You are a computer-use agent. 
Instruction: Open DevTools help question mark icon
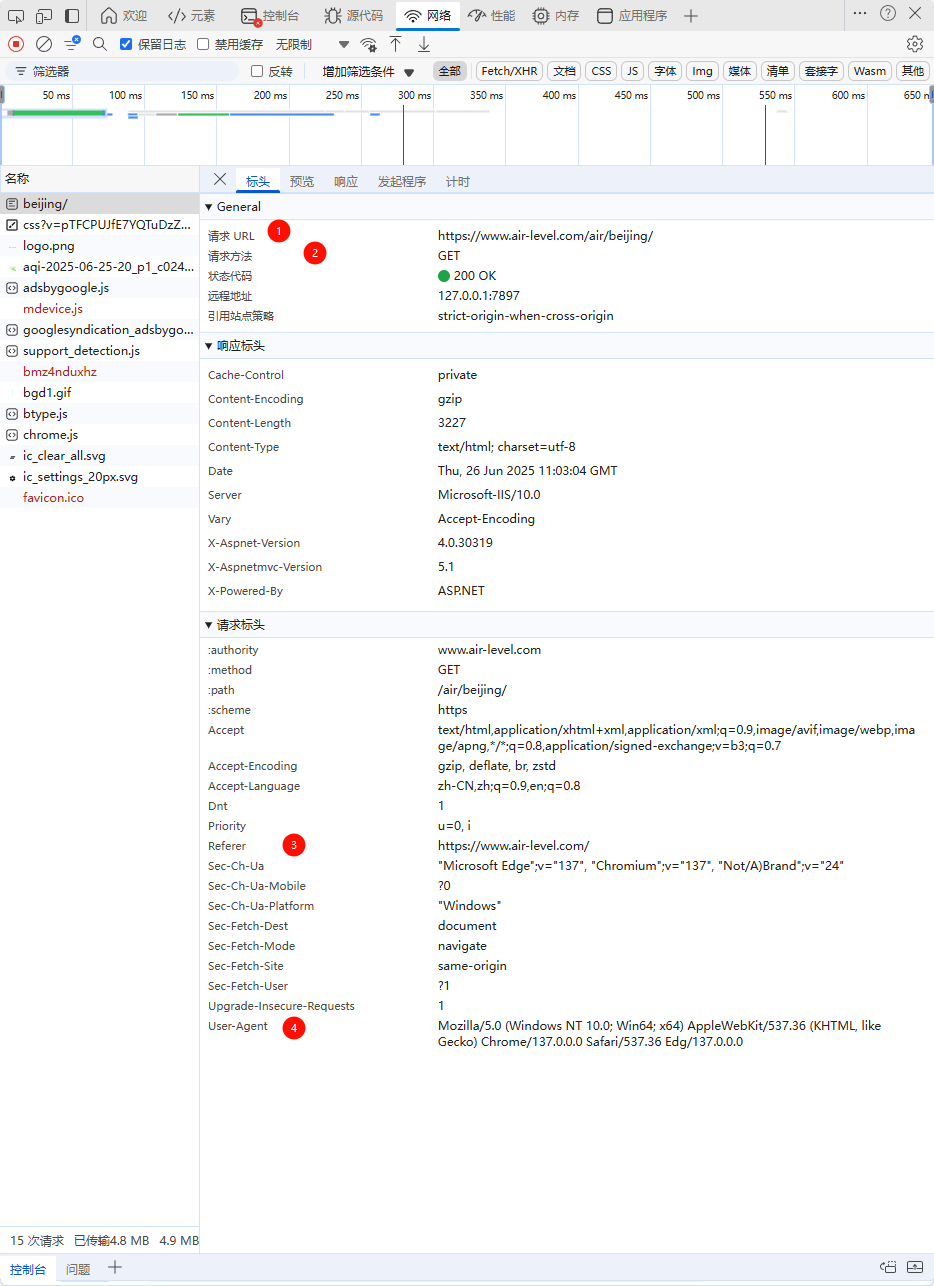888,13
